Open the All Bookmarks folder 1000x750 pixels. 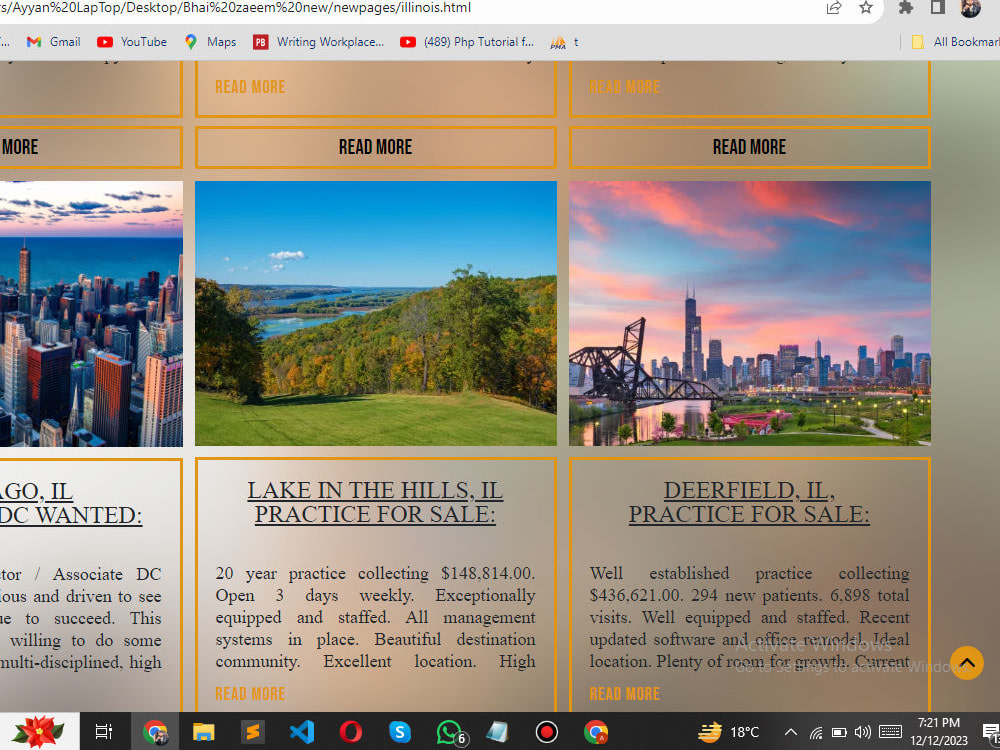click(955, 42)
